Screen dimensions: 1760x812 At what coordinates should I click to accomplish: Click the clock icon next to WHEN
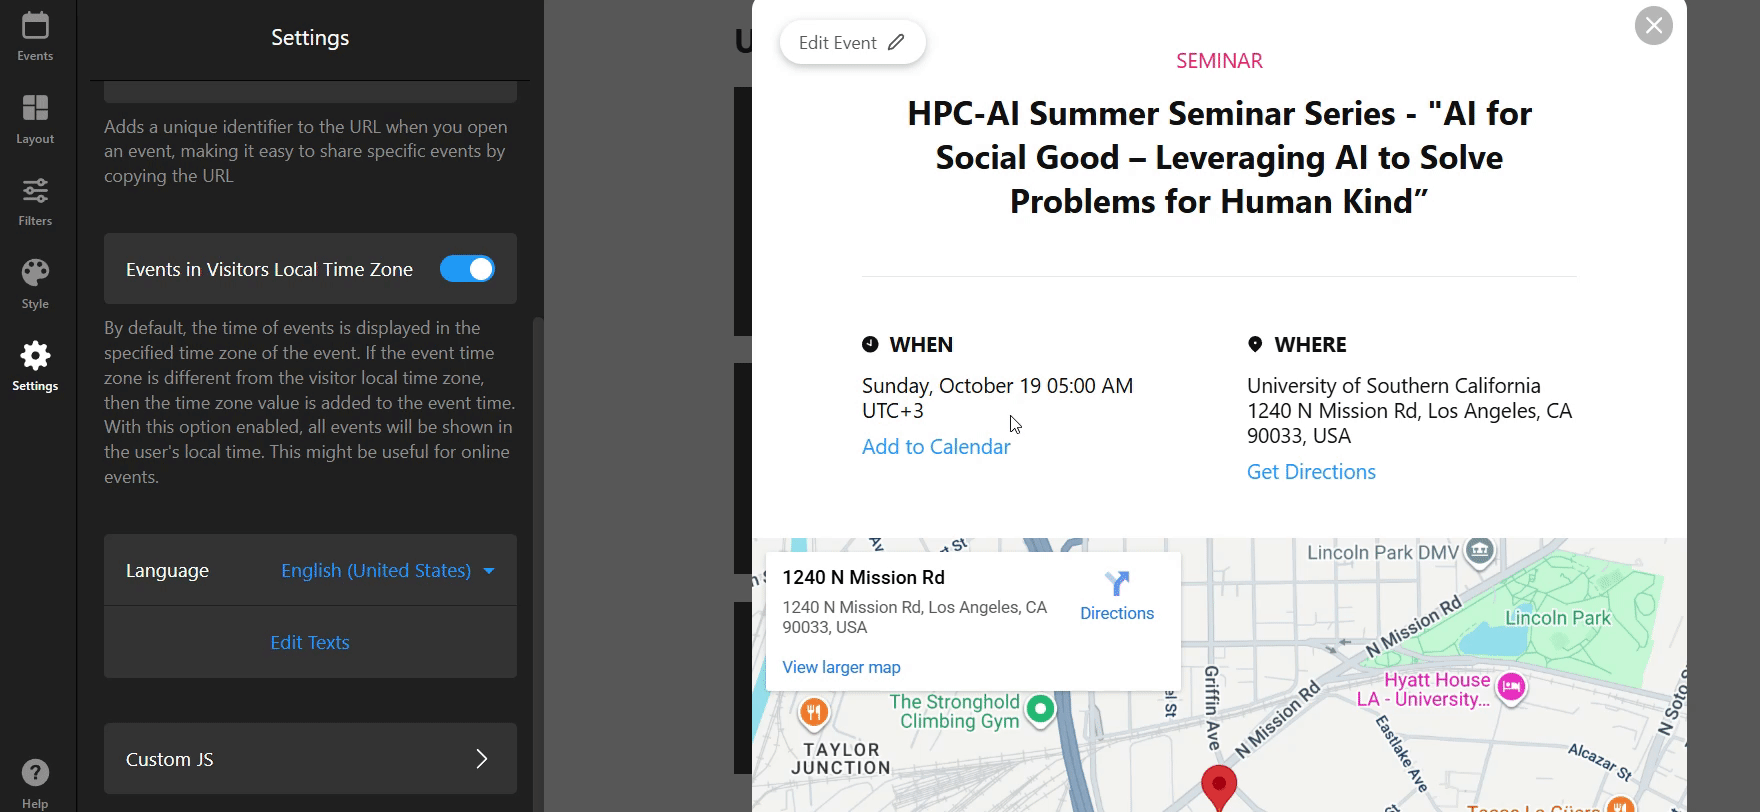point(870,344)
